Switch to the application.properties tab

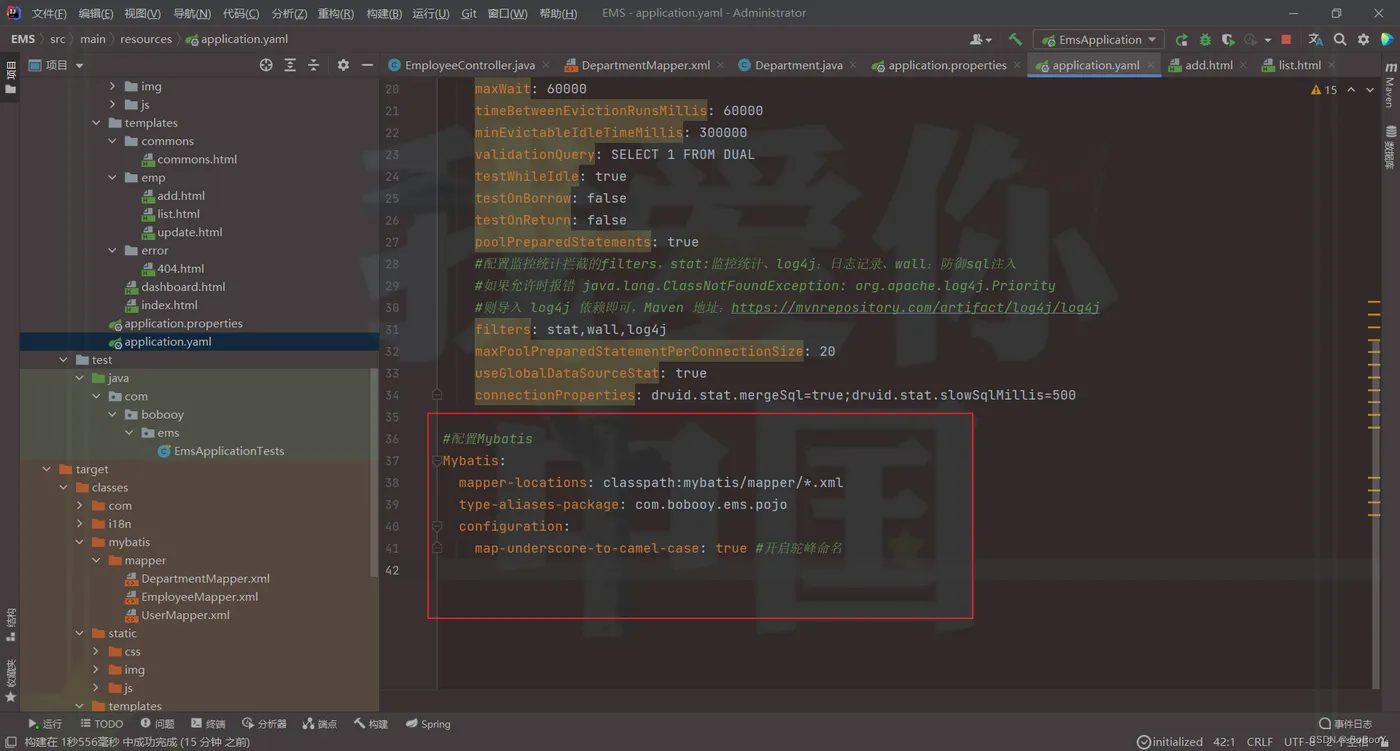pyautogui.click(x=947, y=65)
